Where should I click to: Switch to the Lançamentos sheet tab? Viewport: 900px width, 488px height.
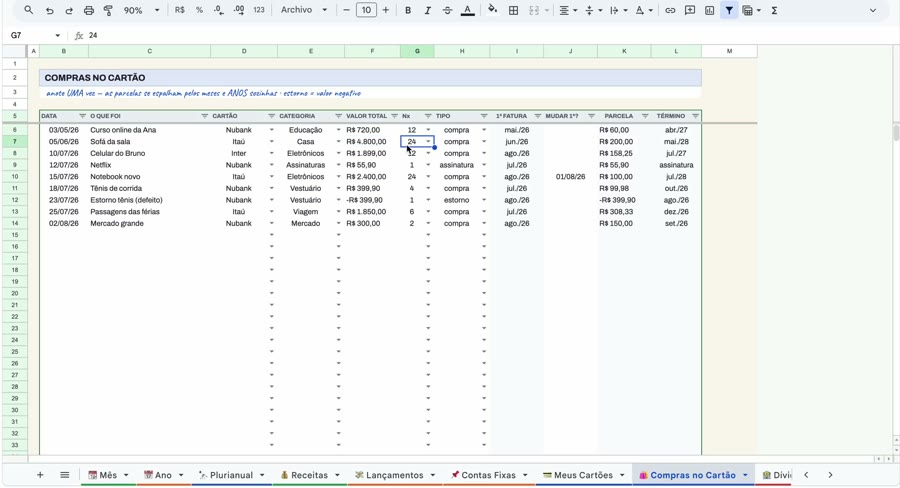tap(394, 475)
